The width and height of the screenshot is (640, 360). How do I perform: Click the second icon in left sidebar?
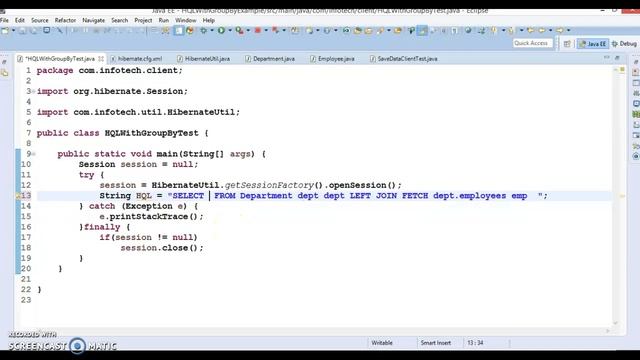pyautogui.click(x=4, y=73)
